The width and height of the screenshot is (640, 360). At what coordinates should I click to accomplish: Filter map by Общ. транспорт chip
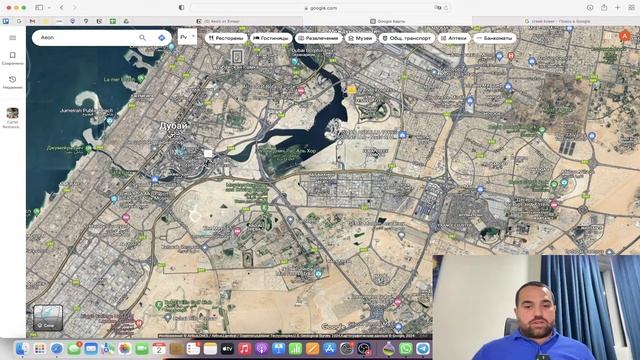407,38
